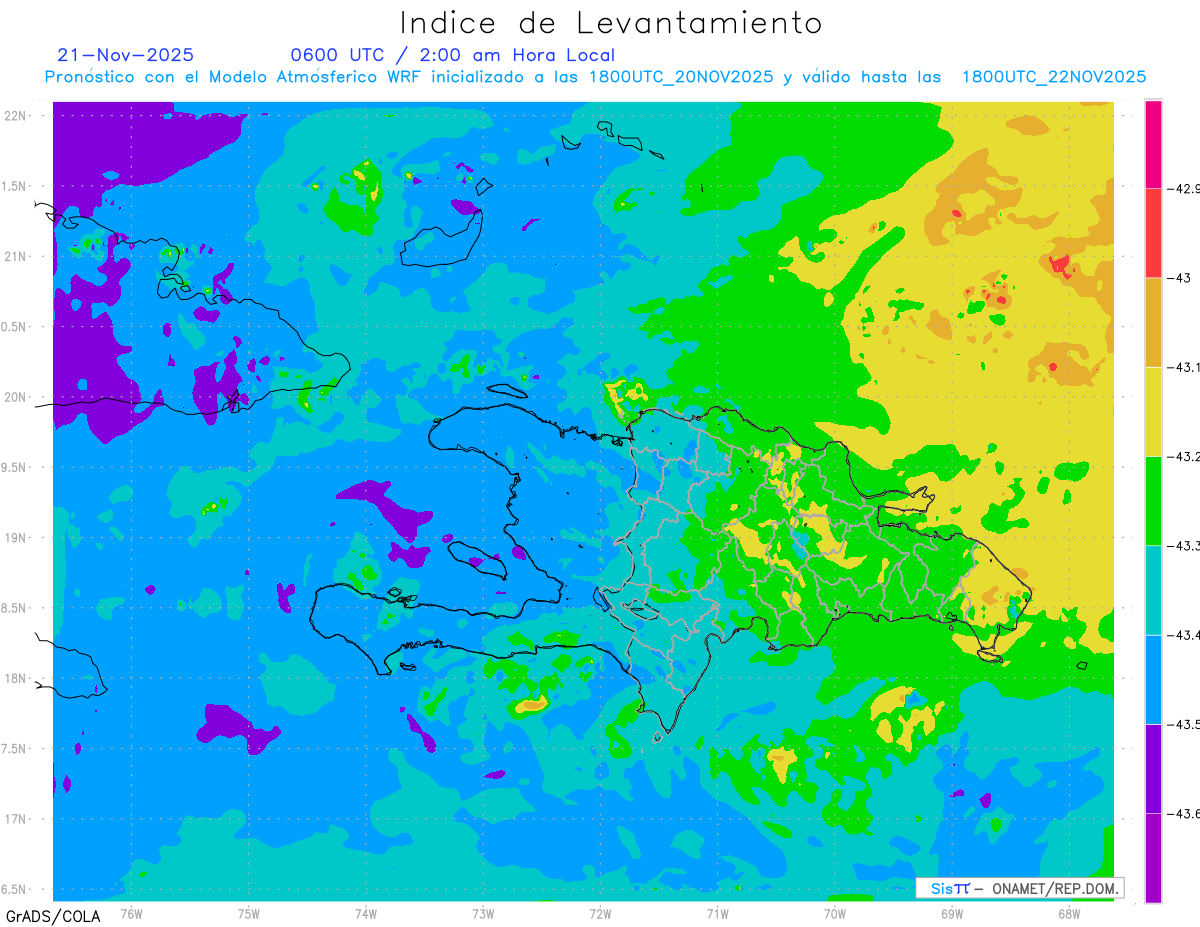Click the 69W longitude label
1200x927 pixels.
point(952,913)
